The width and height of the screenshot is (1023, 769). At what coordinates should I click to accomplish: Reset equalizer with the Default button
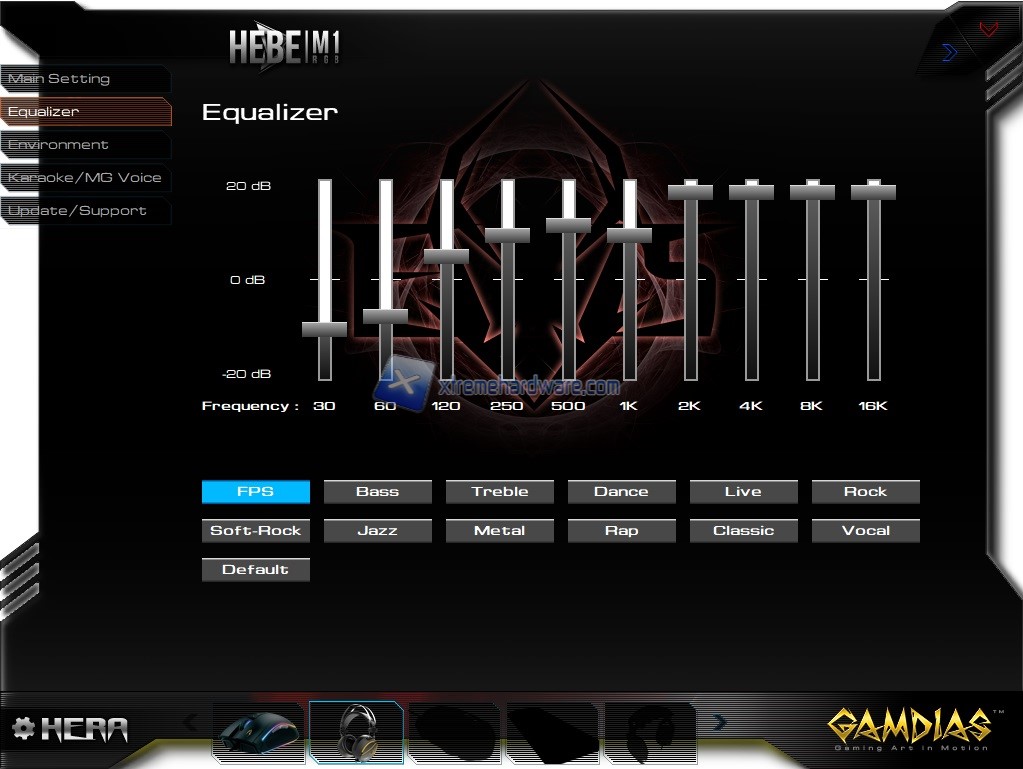pos(255,570)
